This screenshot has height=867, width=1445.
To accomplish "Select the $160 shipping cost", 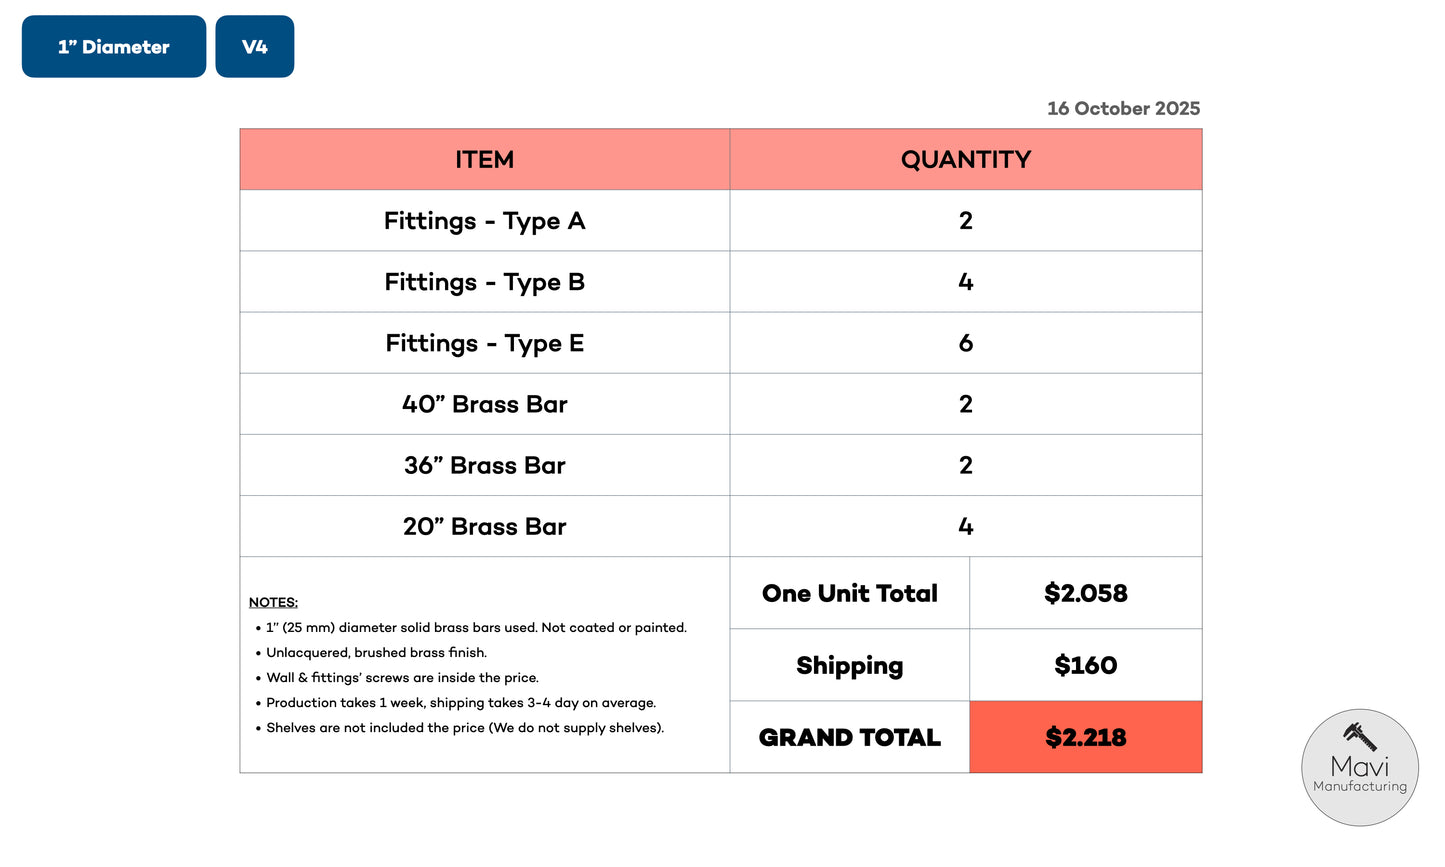I will point(1085,665).
